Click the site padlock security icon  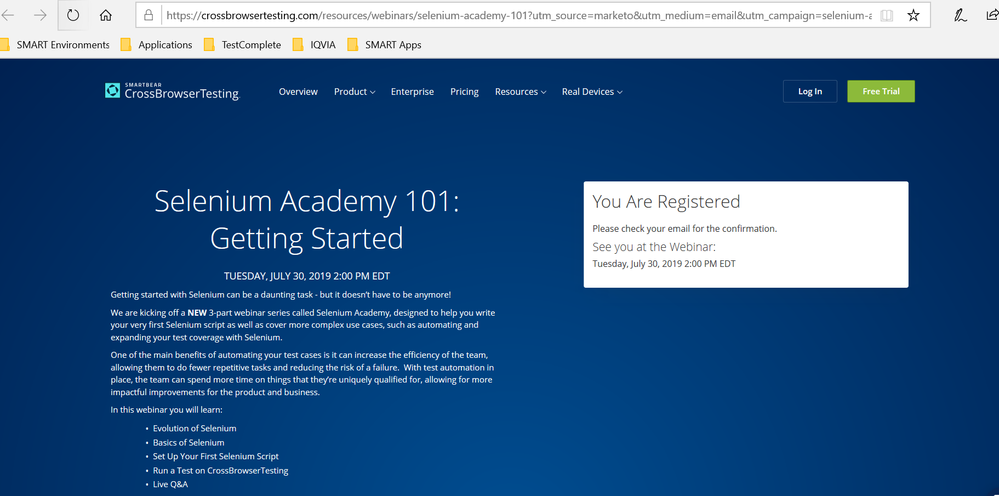[148, 16]
